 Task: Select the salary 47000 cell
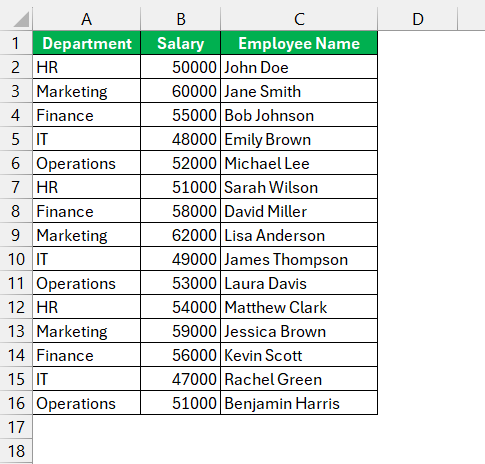click(x=181, y=379)
